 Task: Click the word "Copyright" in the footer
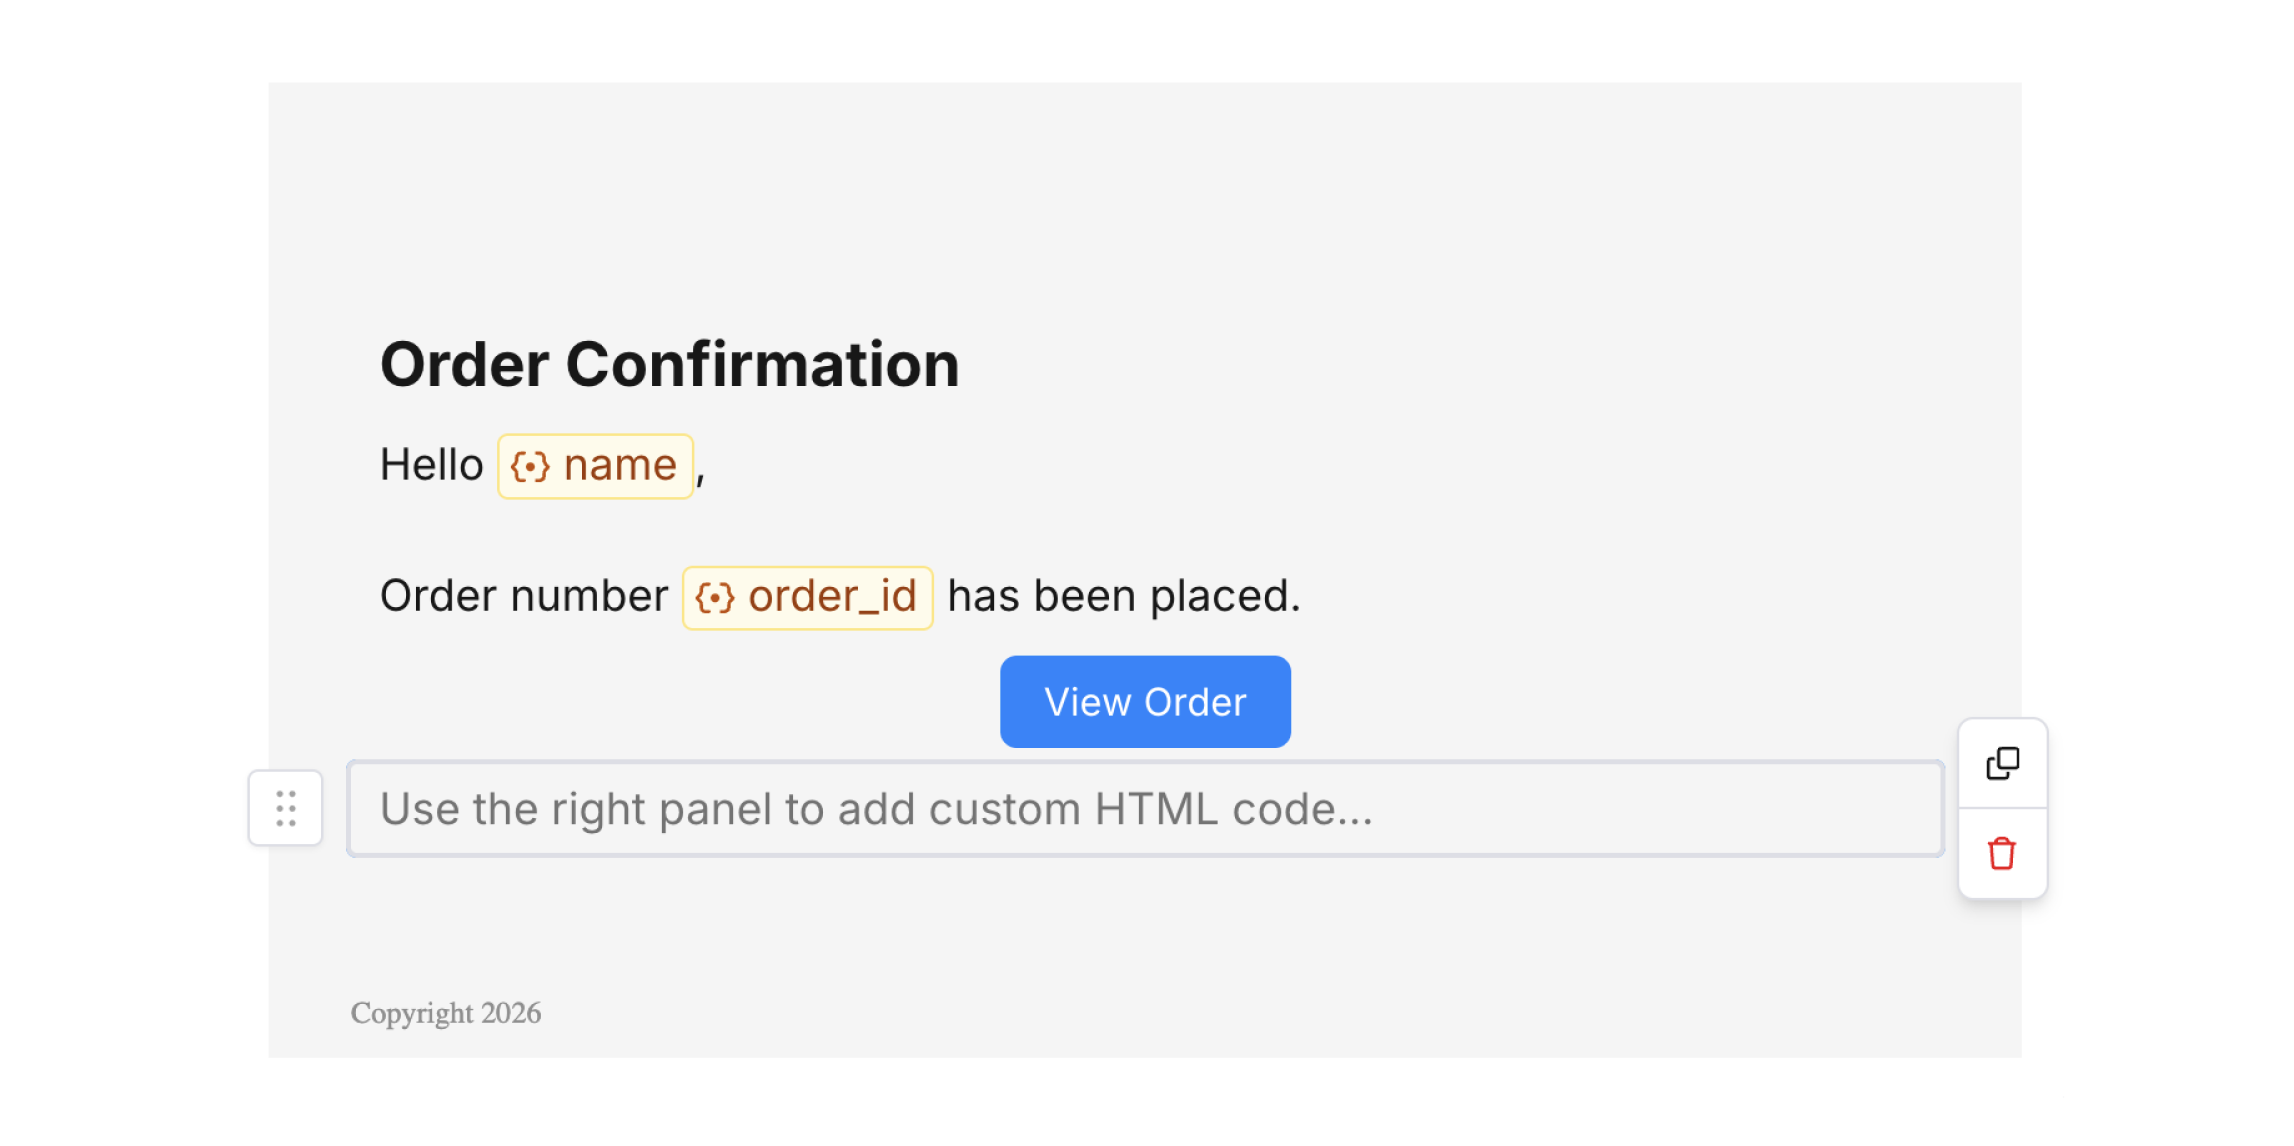coord(411,1013)
